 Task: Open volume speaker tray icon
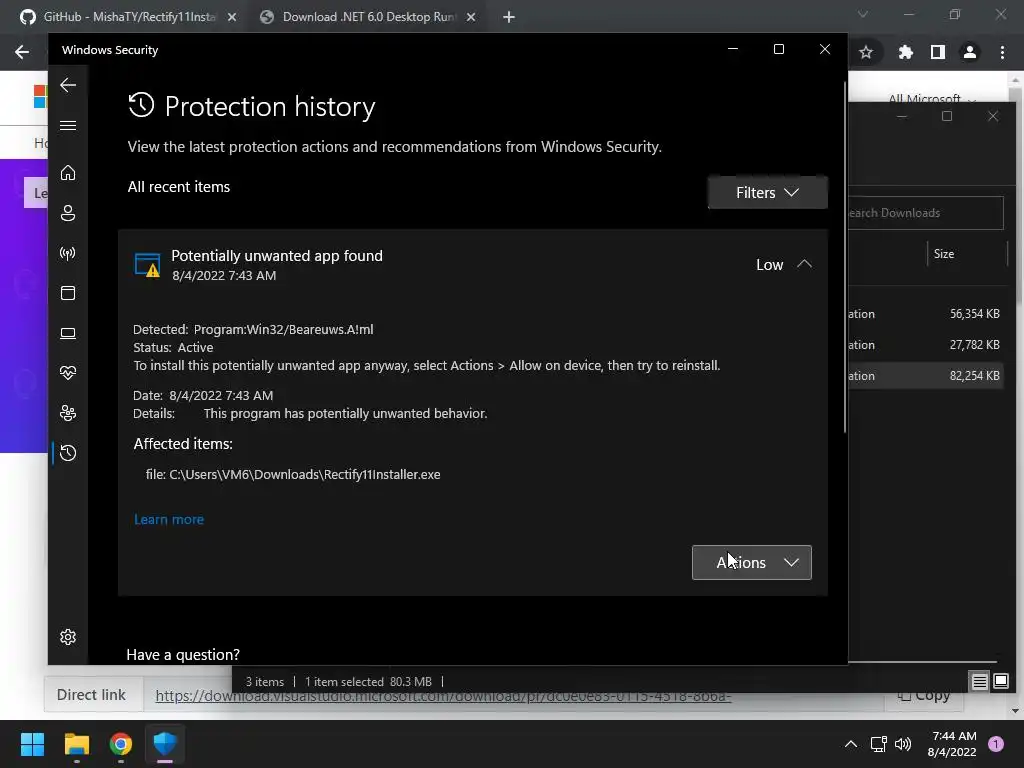pyautogui.click(x=903, y=744)
